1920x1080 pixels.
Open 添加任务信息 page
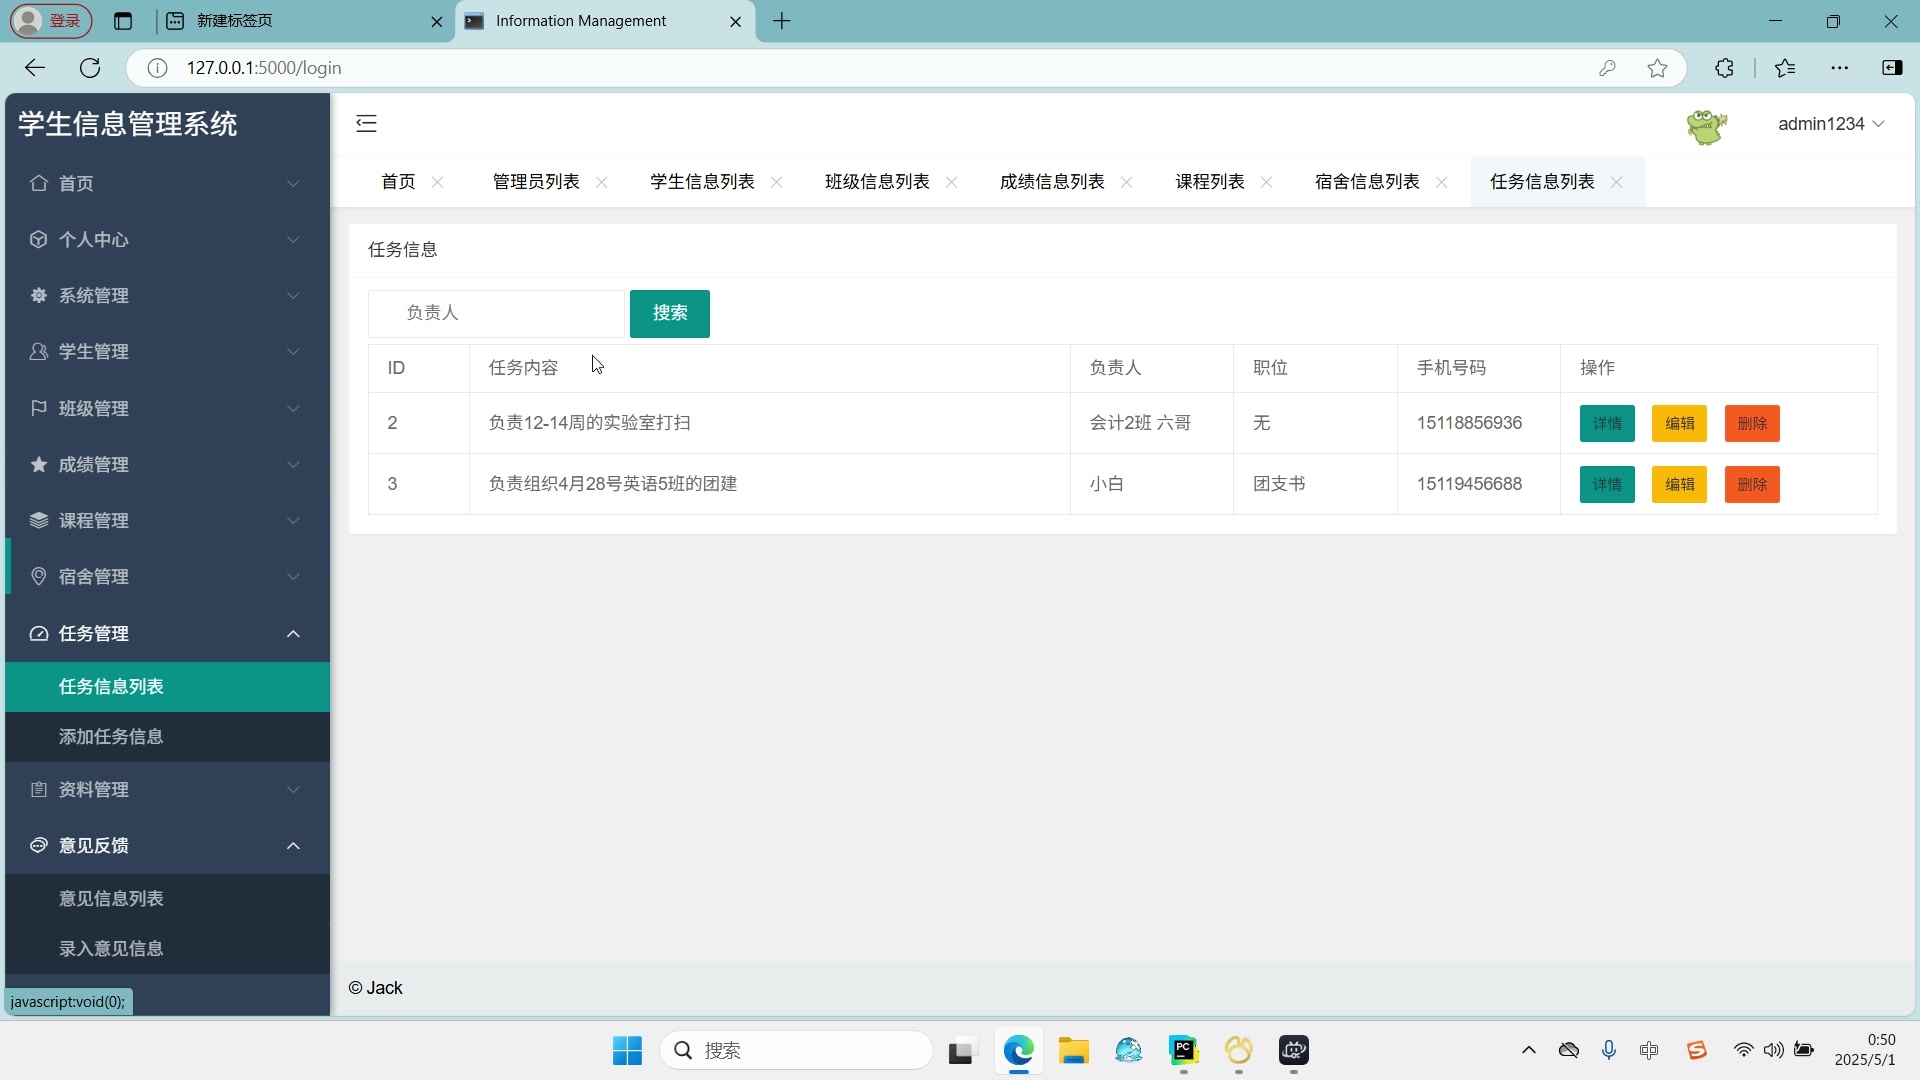pyautogui.click(x=110, y=737)
